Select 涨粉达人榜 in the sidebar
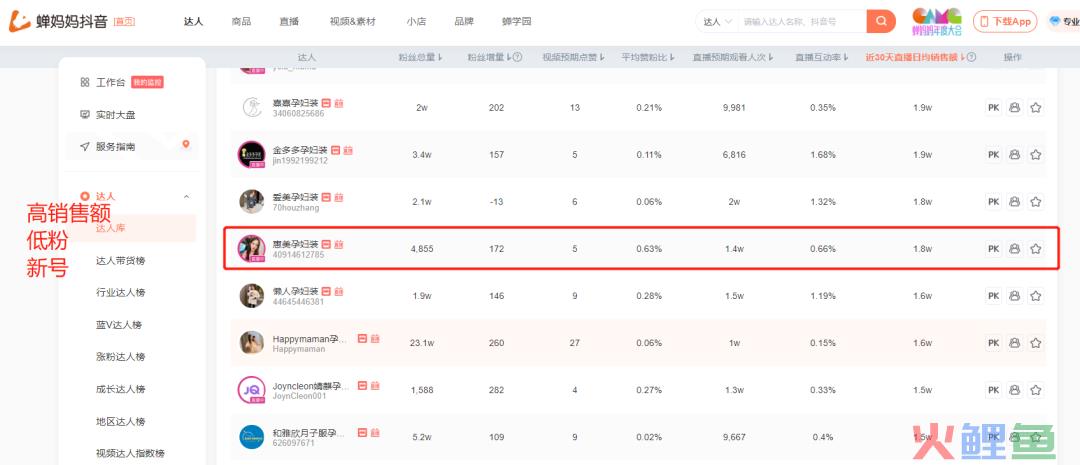This screenshot has width=1080, height=465. point(121,357)
